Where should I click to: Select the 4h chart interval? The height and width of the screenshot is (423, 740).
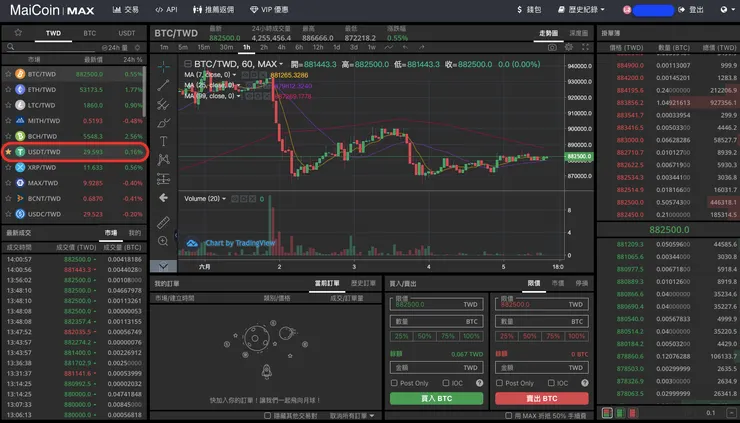click(281, 47)
